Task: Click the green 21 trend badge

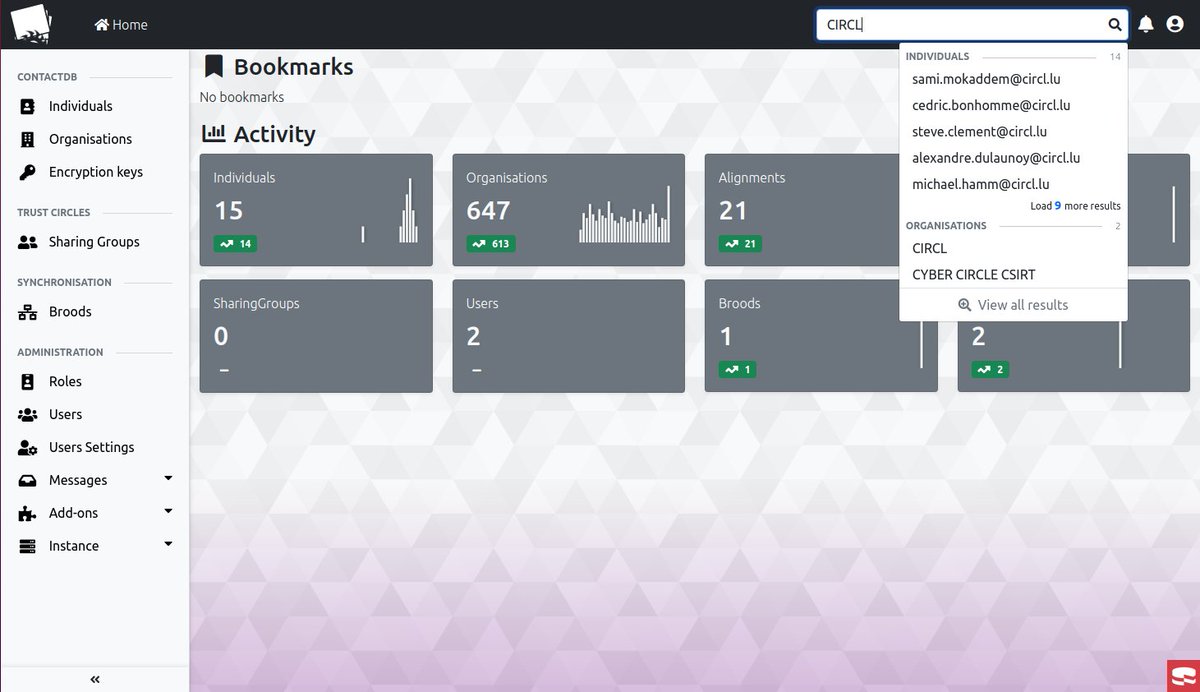Action: (741, 243)
